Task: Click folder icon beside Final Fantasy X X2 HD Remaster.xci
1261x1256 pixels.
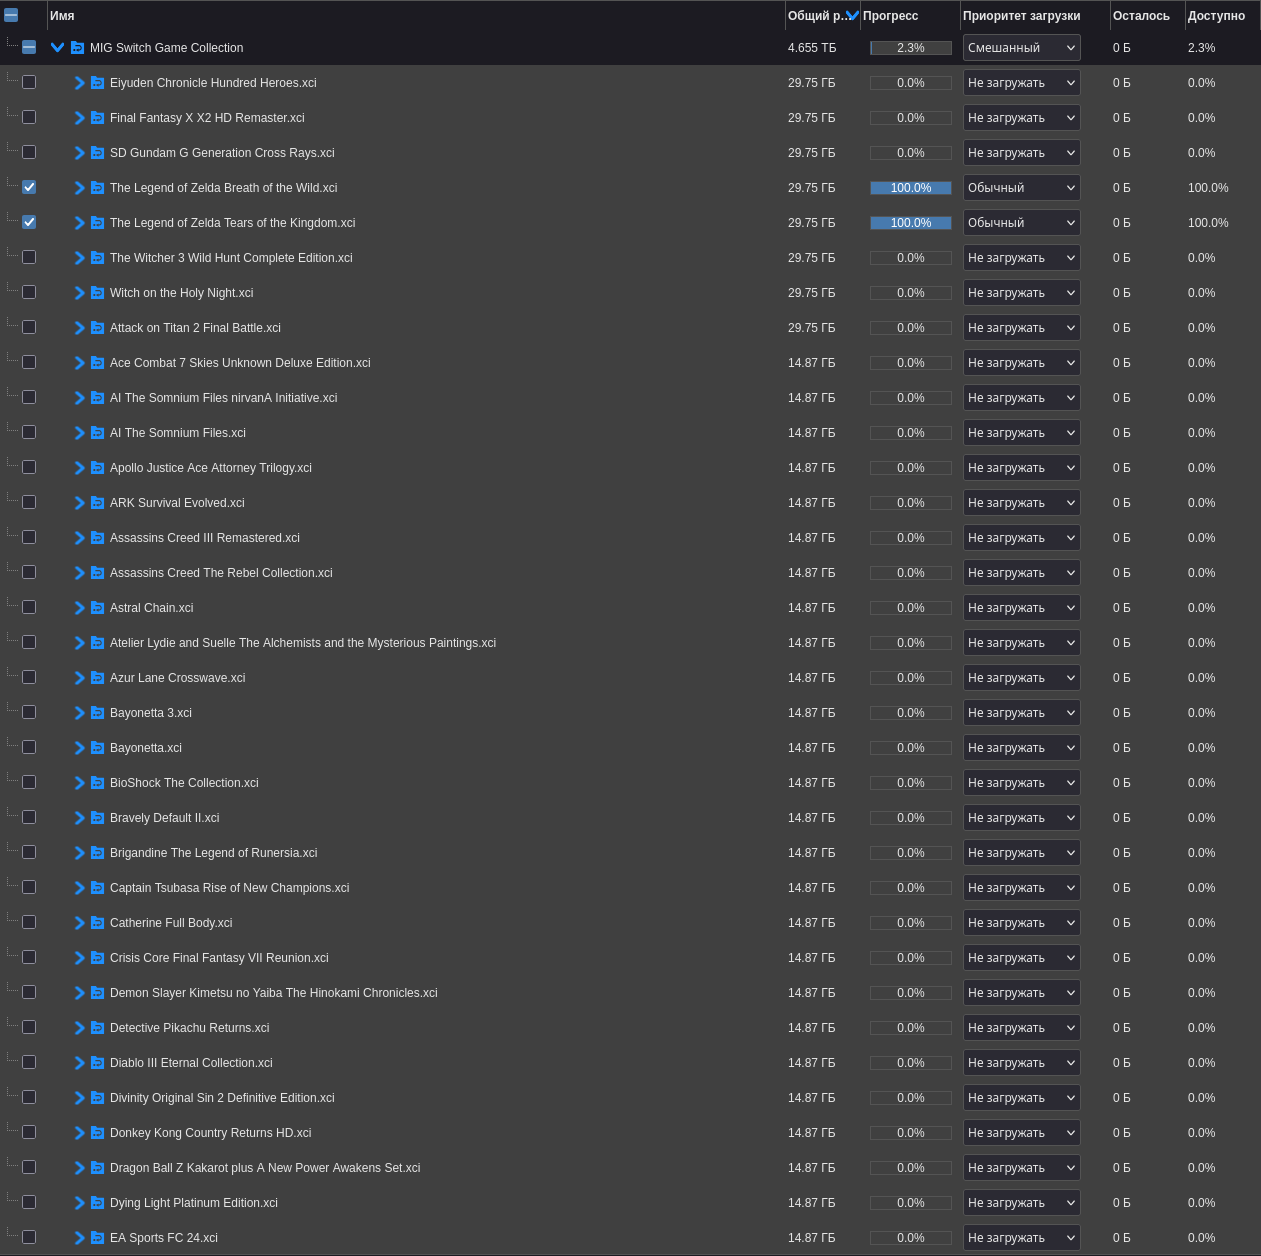Action: click(x=97, y=118)
